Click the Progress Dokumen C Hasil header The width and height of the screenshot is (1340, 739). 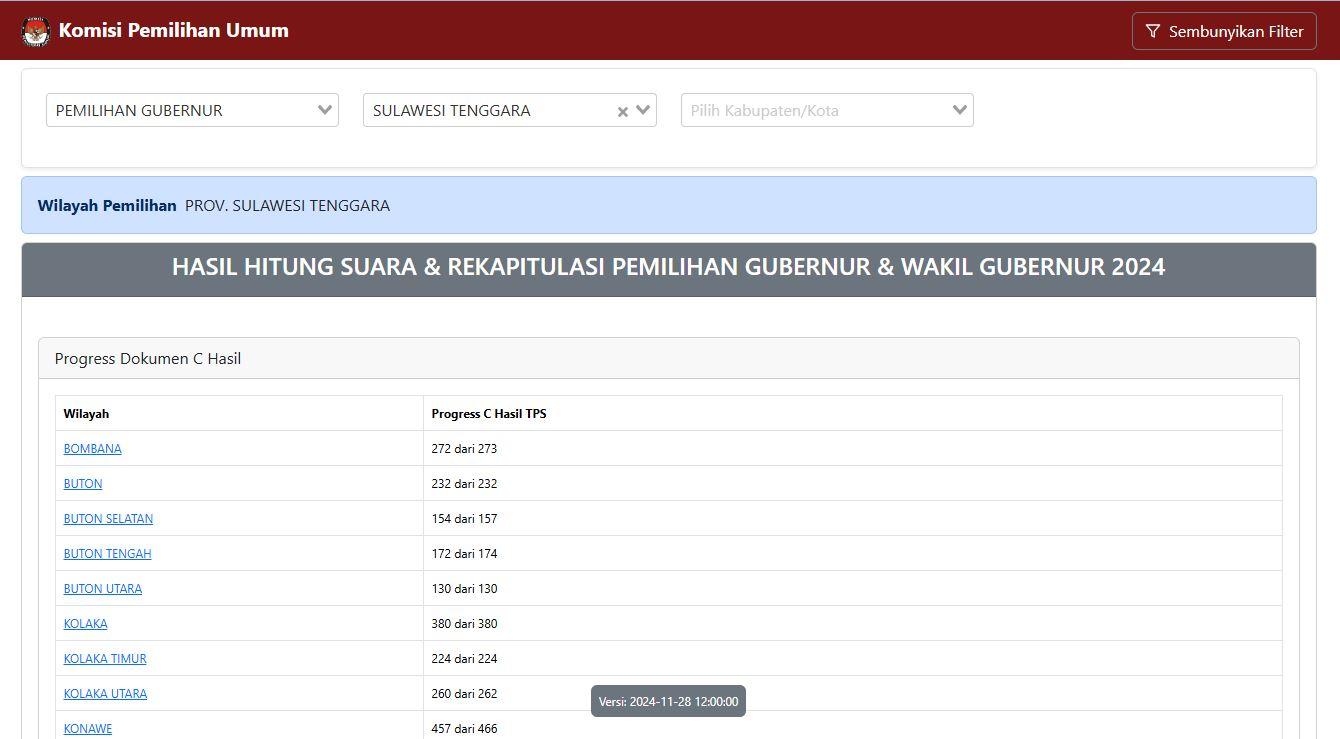148,359
